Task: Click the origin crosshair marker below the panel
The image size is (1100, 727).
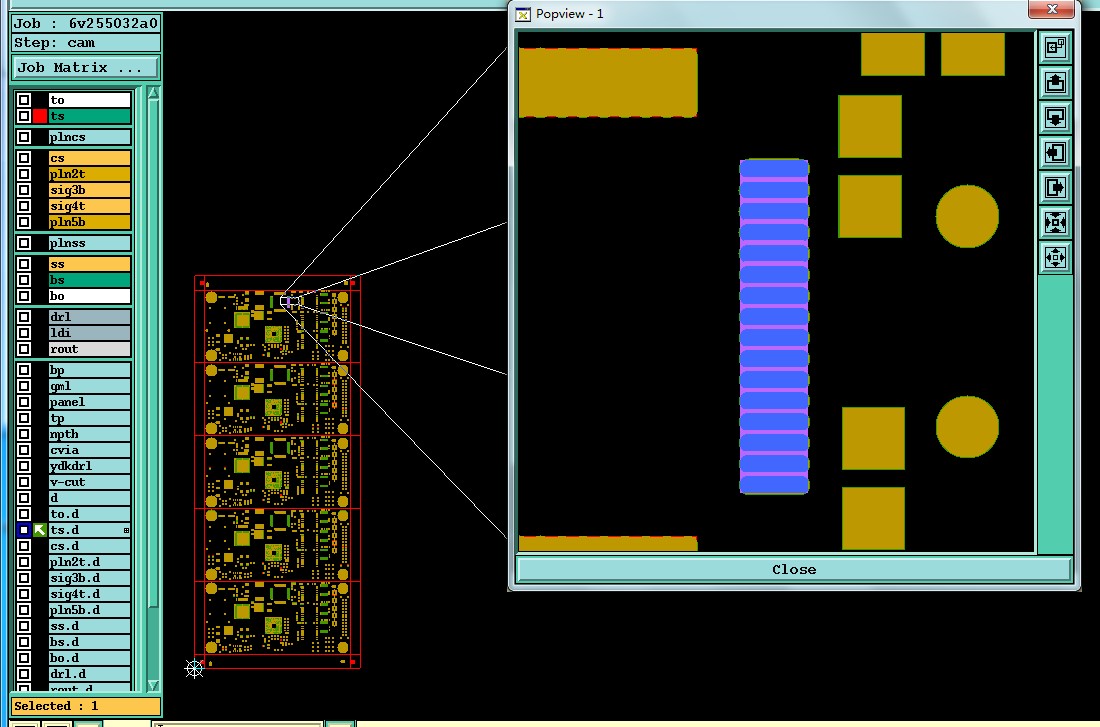Action: tap(194, 668)
